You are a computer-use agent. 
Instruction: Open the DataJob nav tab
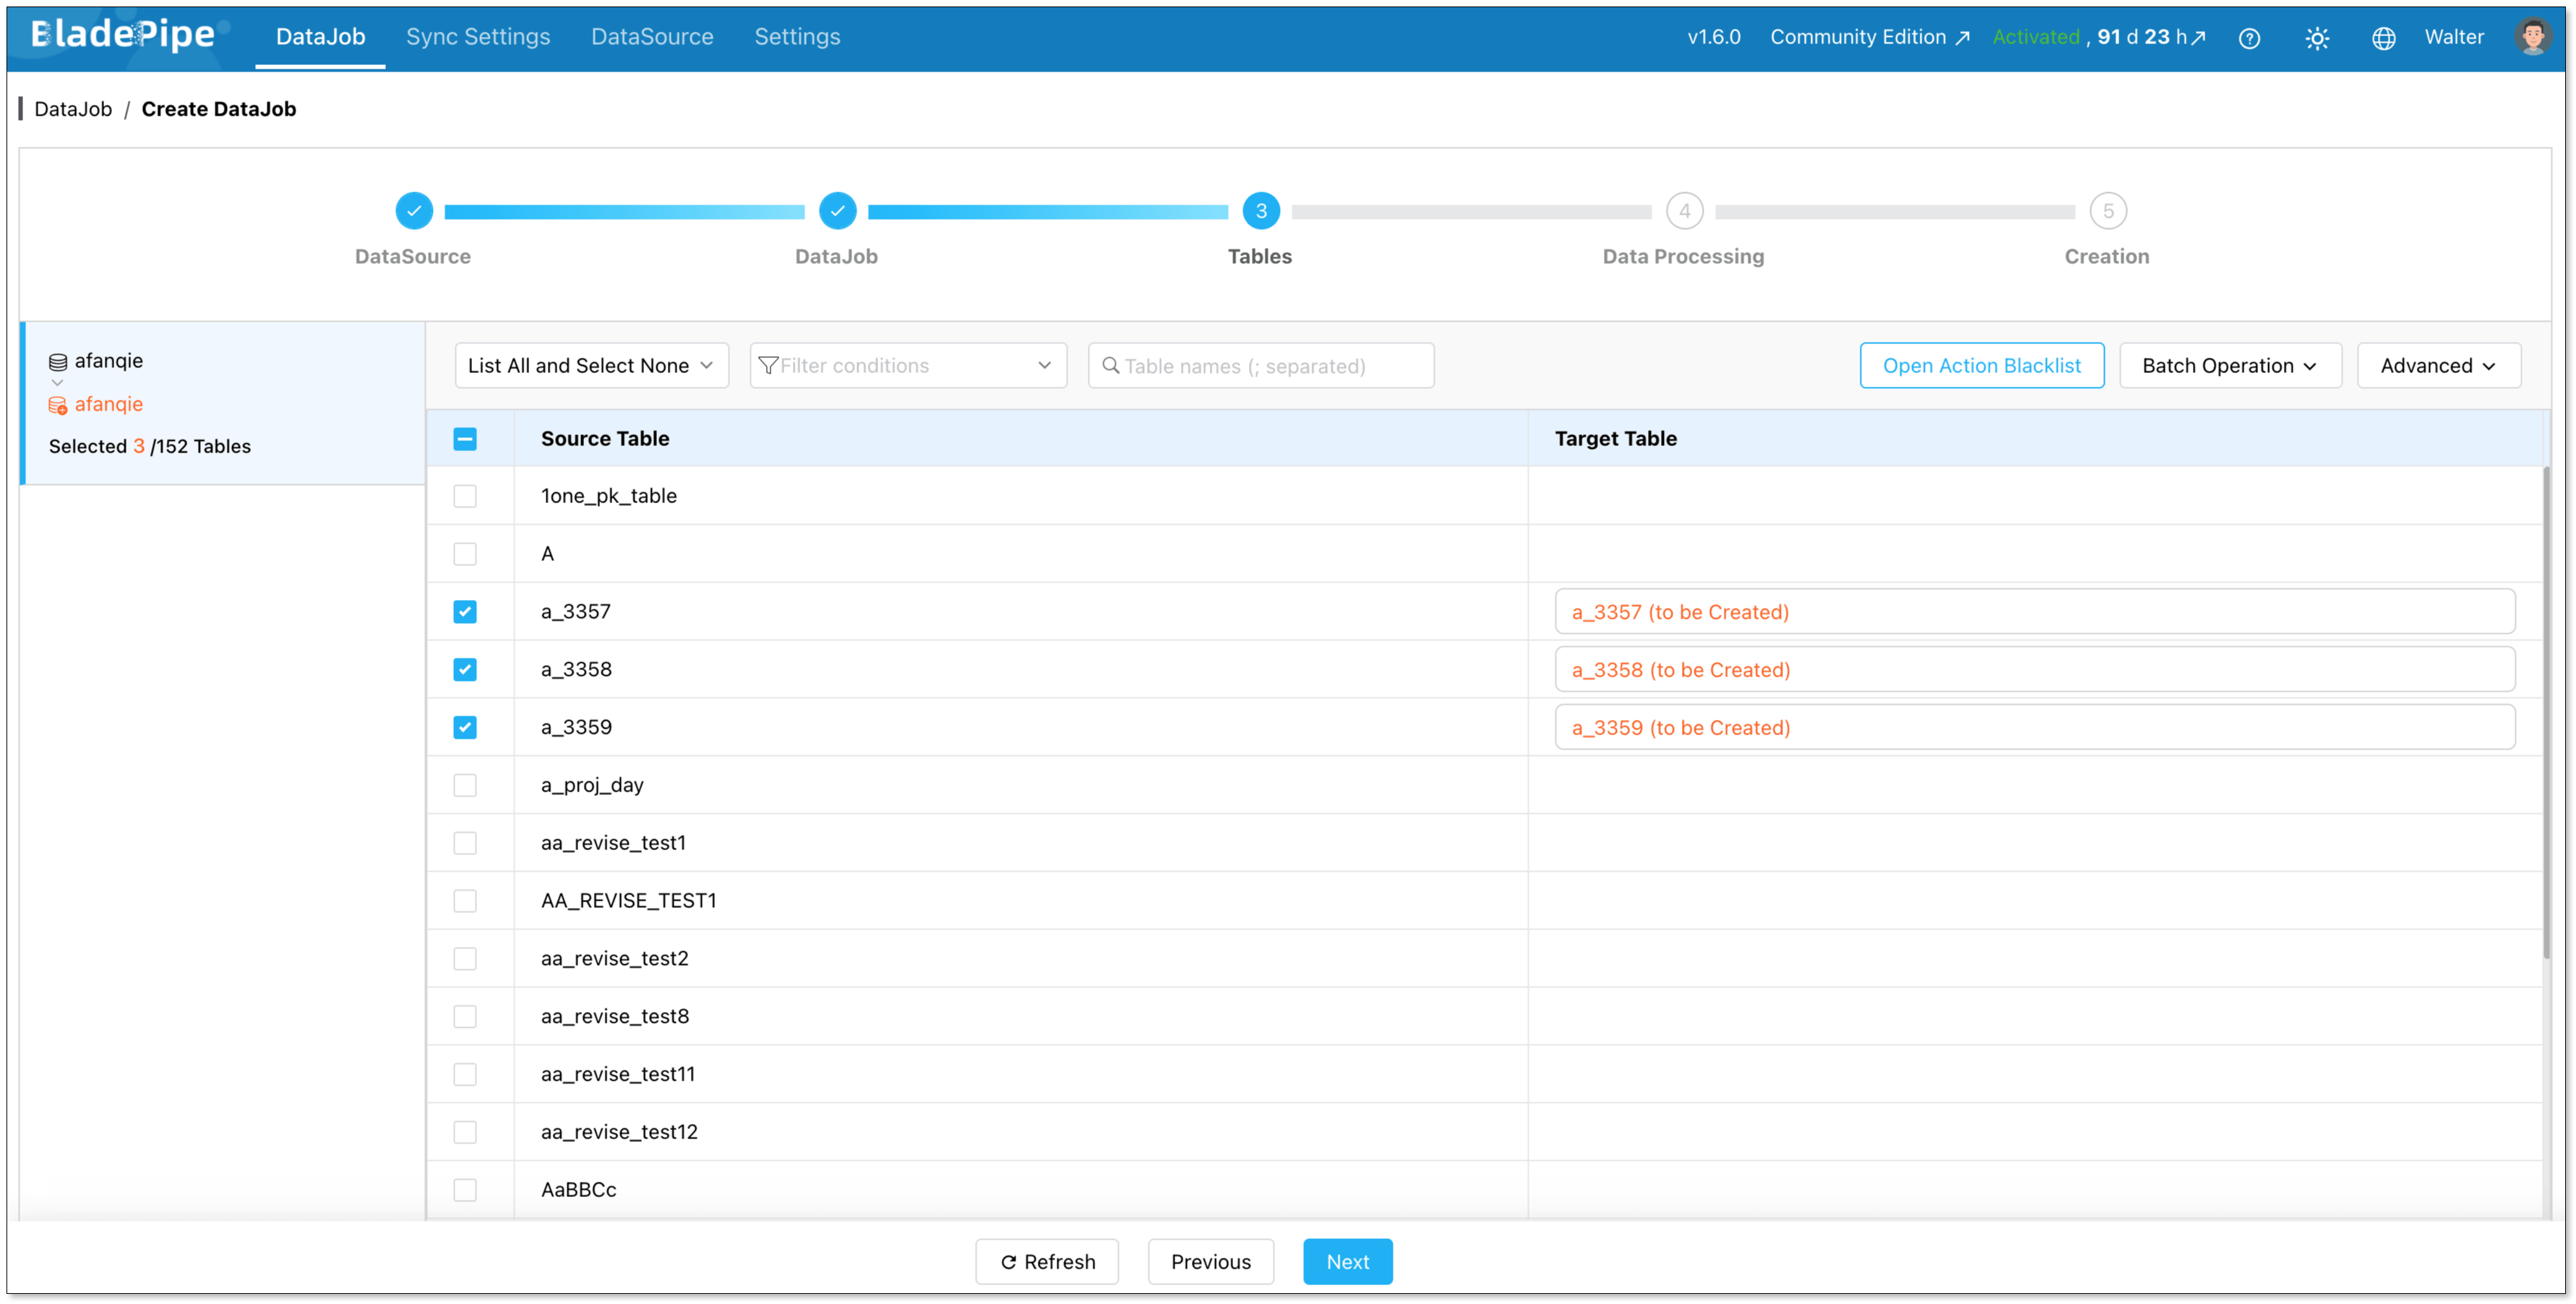pos(320,37)
